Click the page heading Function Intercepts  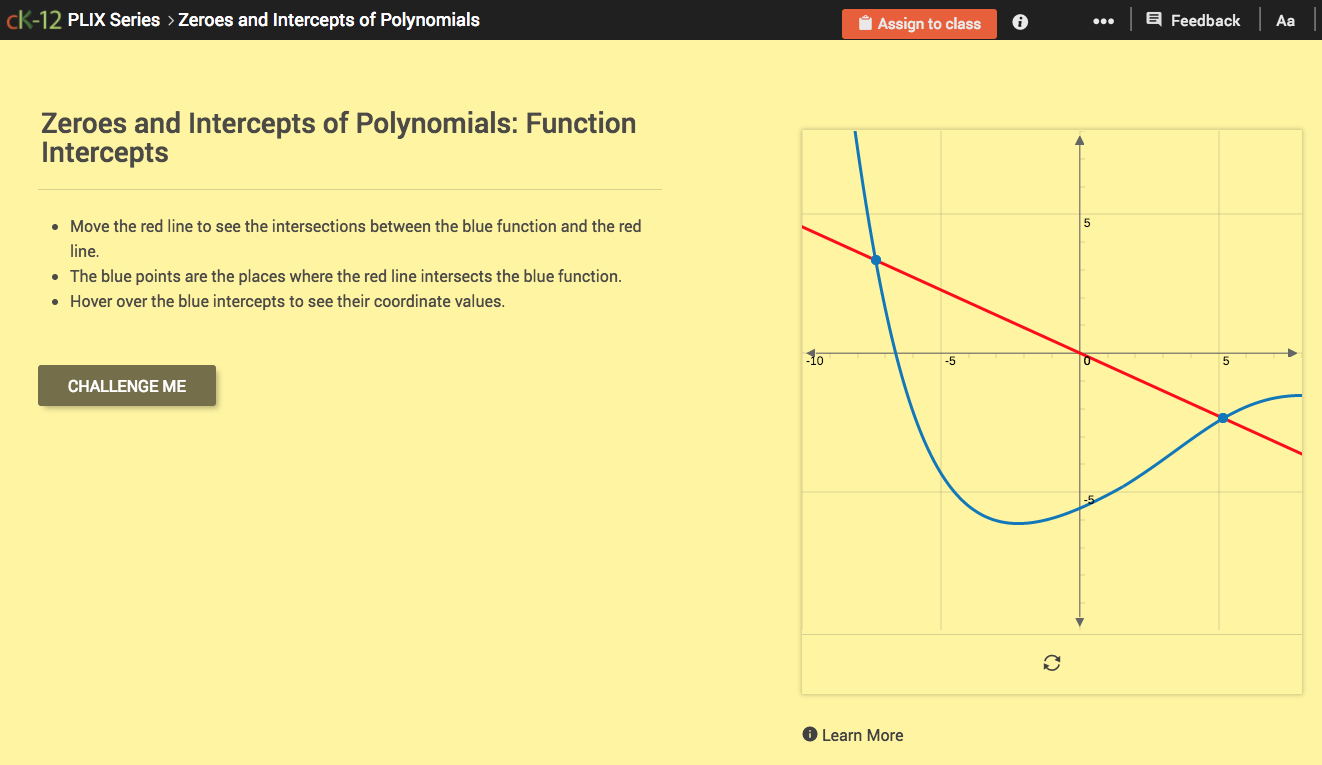point(338,137)
